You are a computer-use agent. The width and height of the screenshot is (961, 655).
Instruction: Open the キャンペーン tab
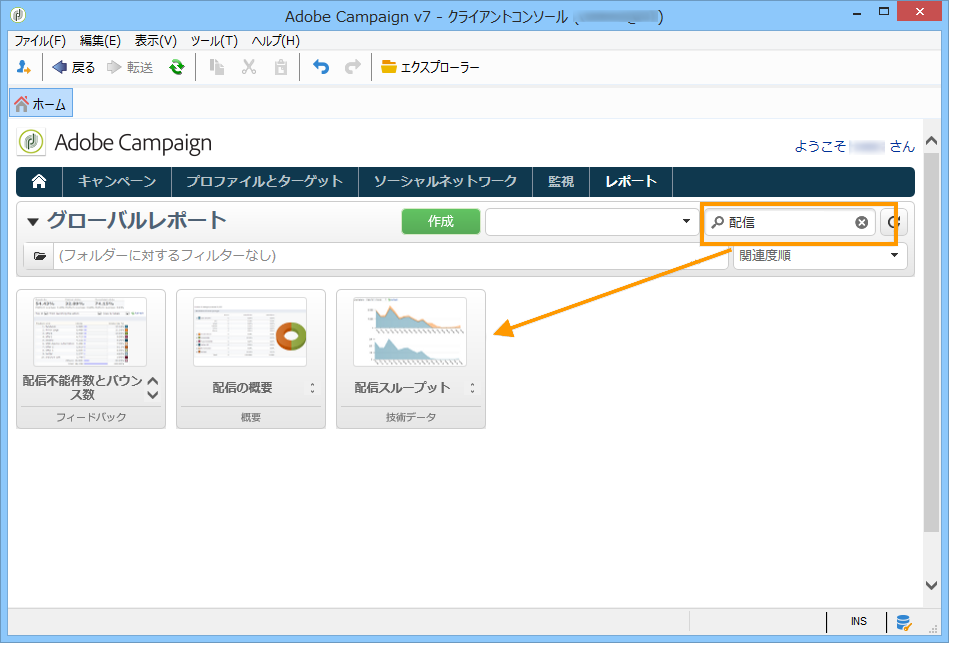pyautogui.click(x=116, y=181)
